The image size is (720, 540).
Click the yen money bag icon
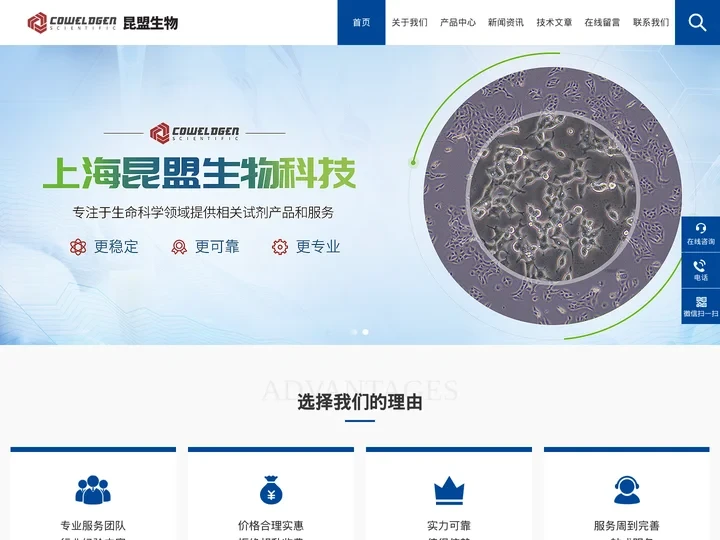271,489
